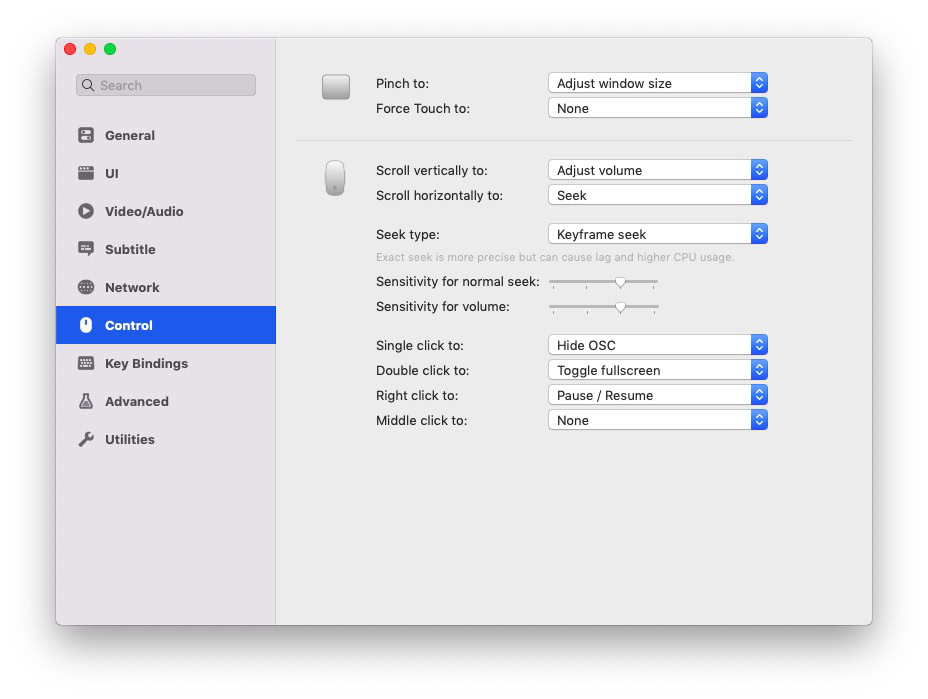Image resolution: width=928 pixels, height=699 pixels.
Task: Click the Video/Audio play icon
Action: pos(86,211)
